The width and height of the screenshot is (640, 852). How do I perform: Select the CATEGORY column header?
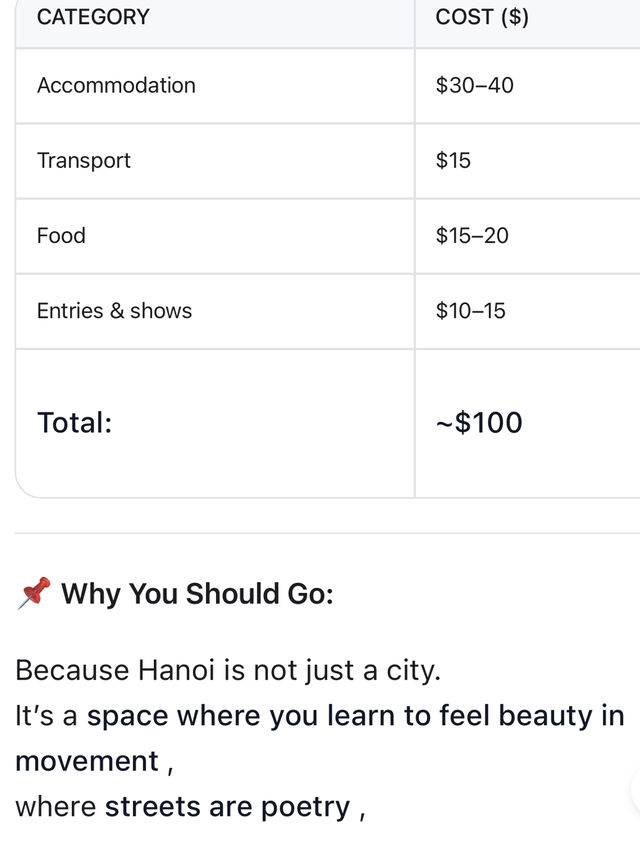coord(93,17)
